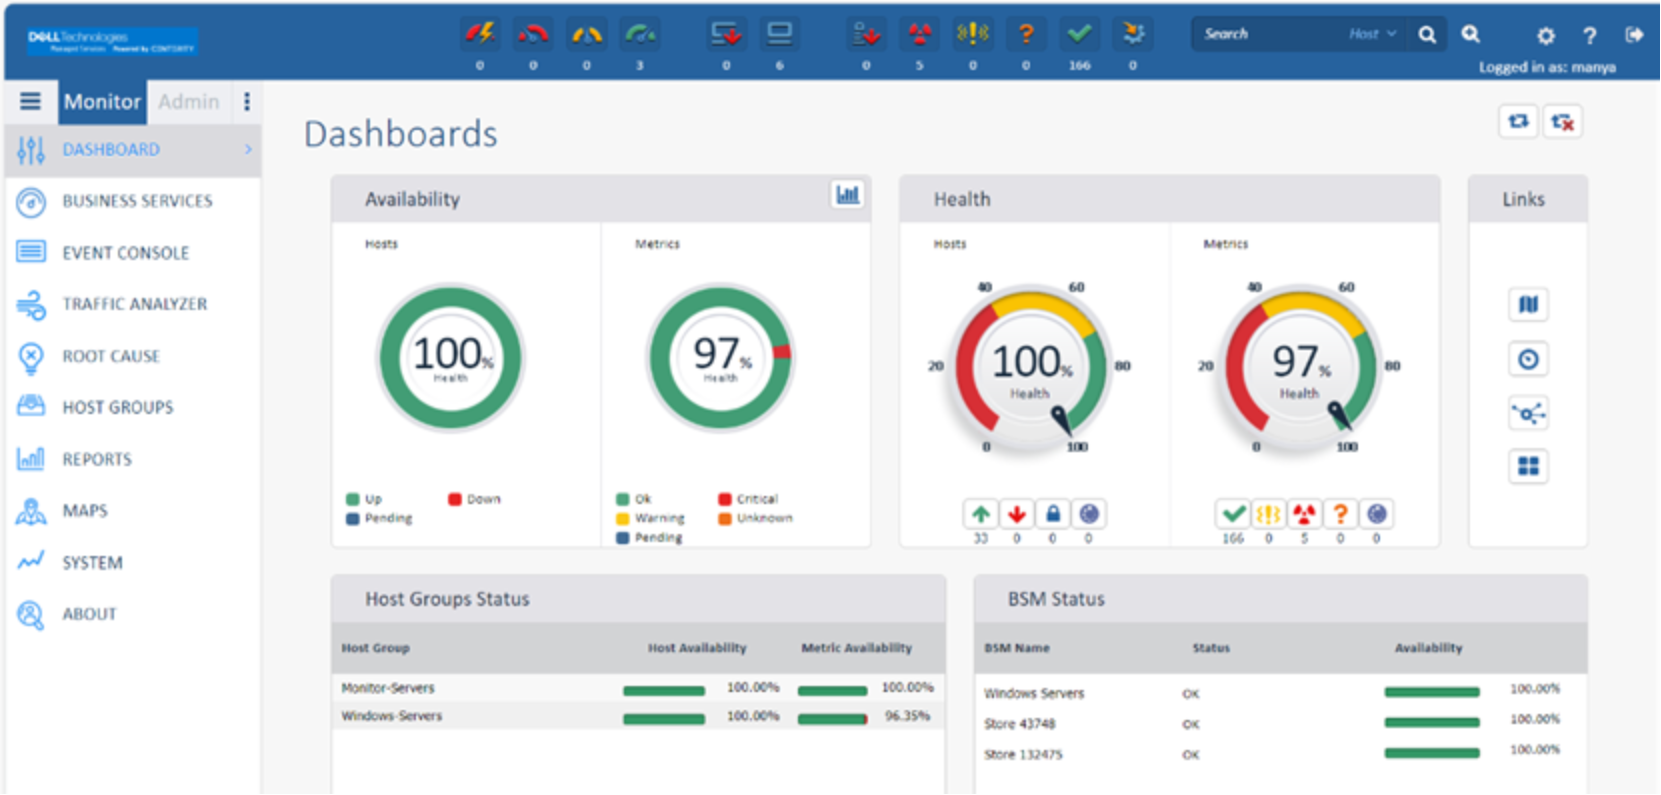Click the lock icon under Health hosts
1661x795 pixels.
click(x=1053, y=514)
